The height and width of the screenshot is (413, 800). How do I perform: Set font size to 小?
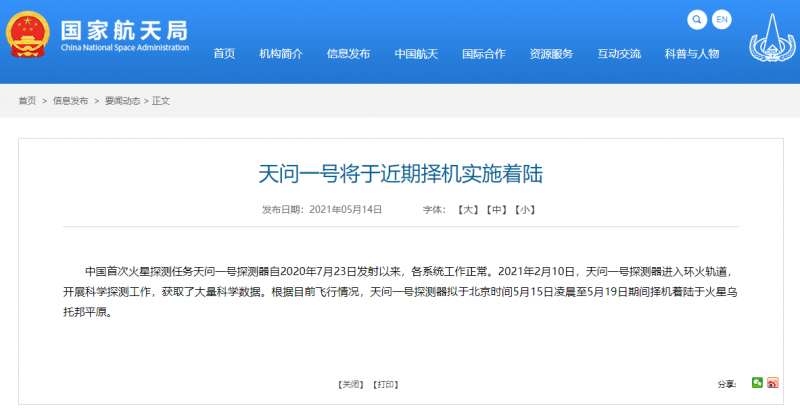click(524, 210)
